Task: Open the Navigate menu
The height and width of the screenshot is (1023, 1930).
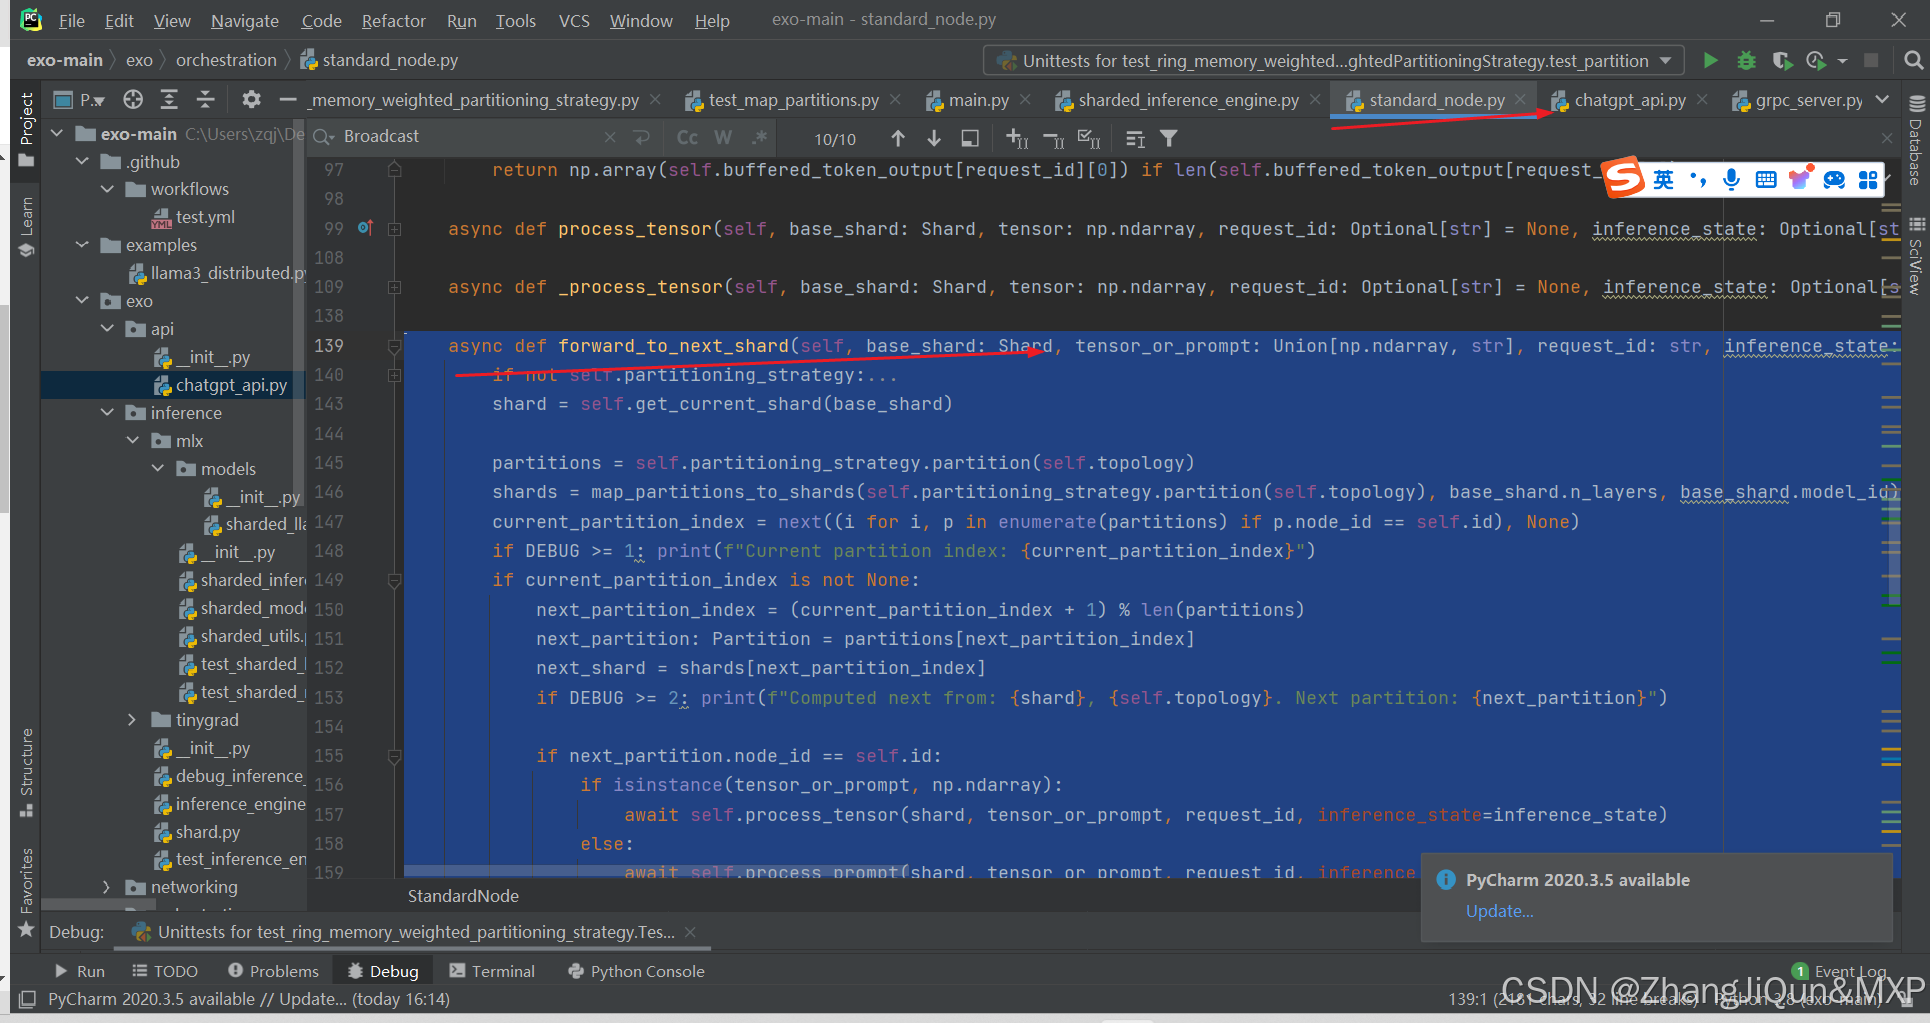Action: coord(244,21)
